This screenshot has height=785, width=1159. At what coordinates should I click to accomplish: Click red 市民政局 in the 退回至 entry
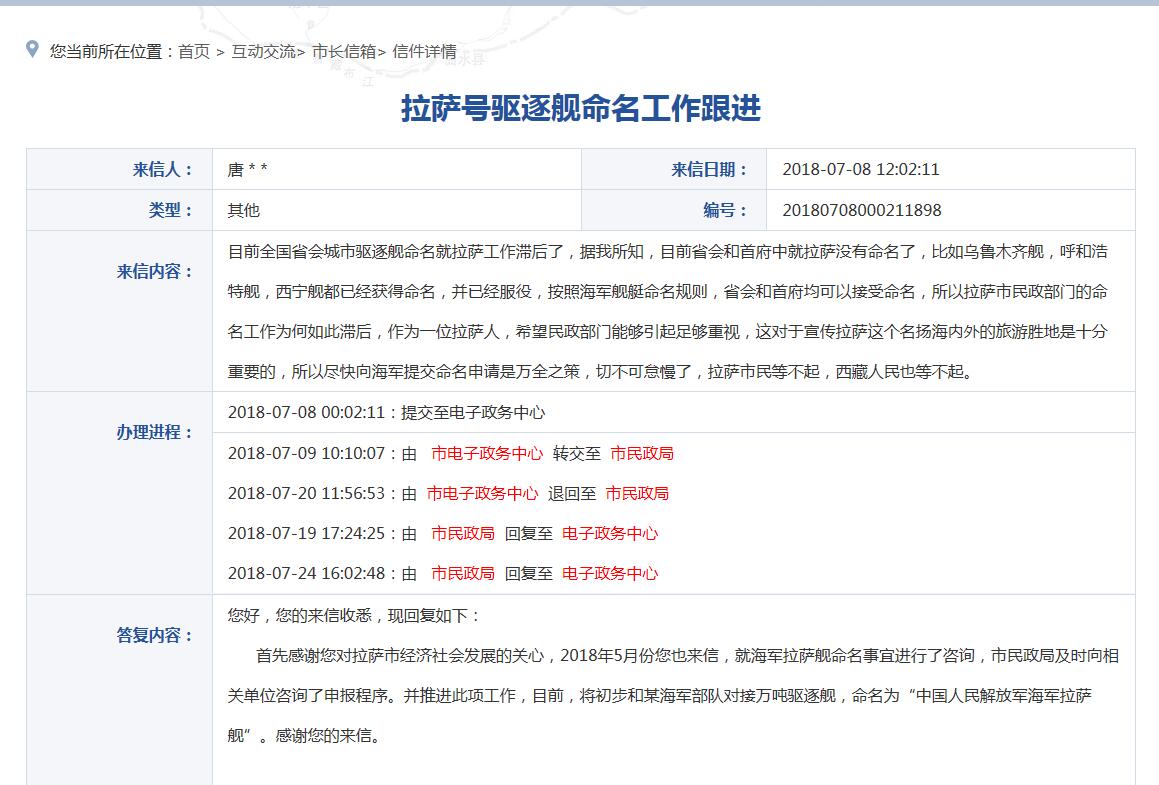637,493
